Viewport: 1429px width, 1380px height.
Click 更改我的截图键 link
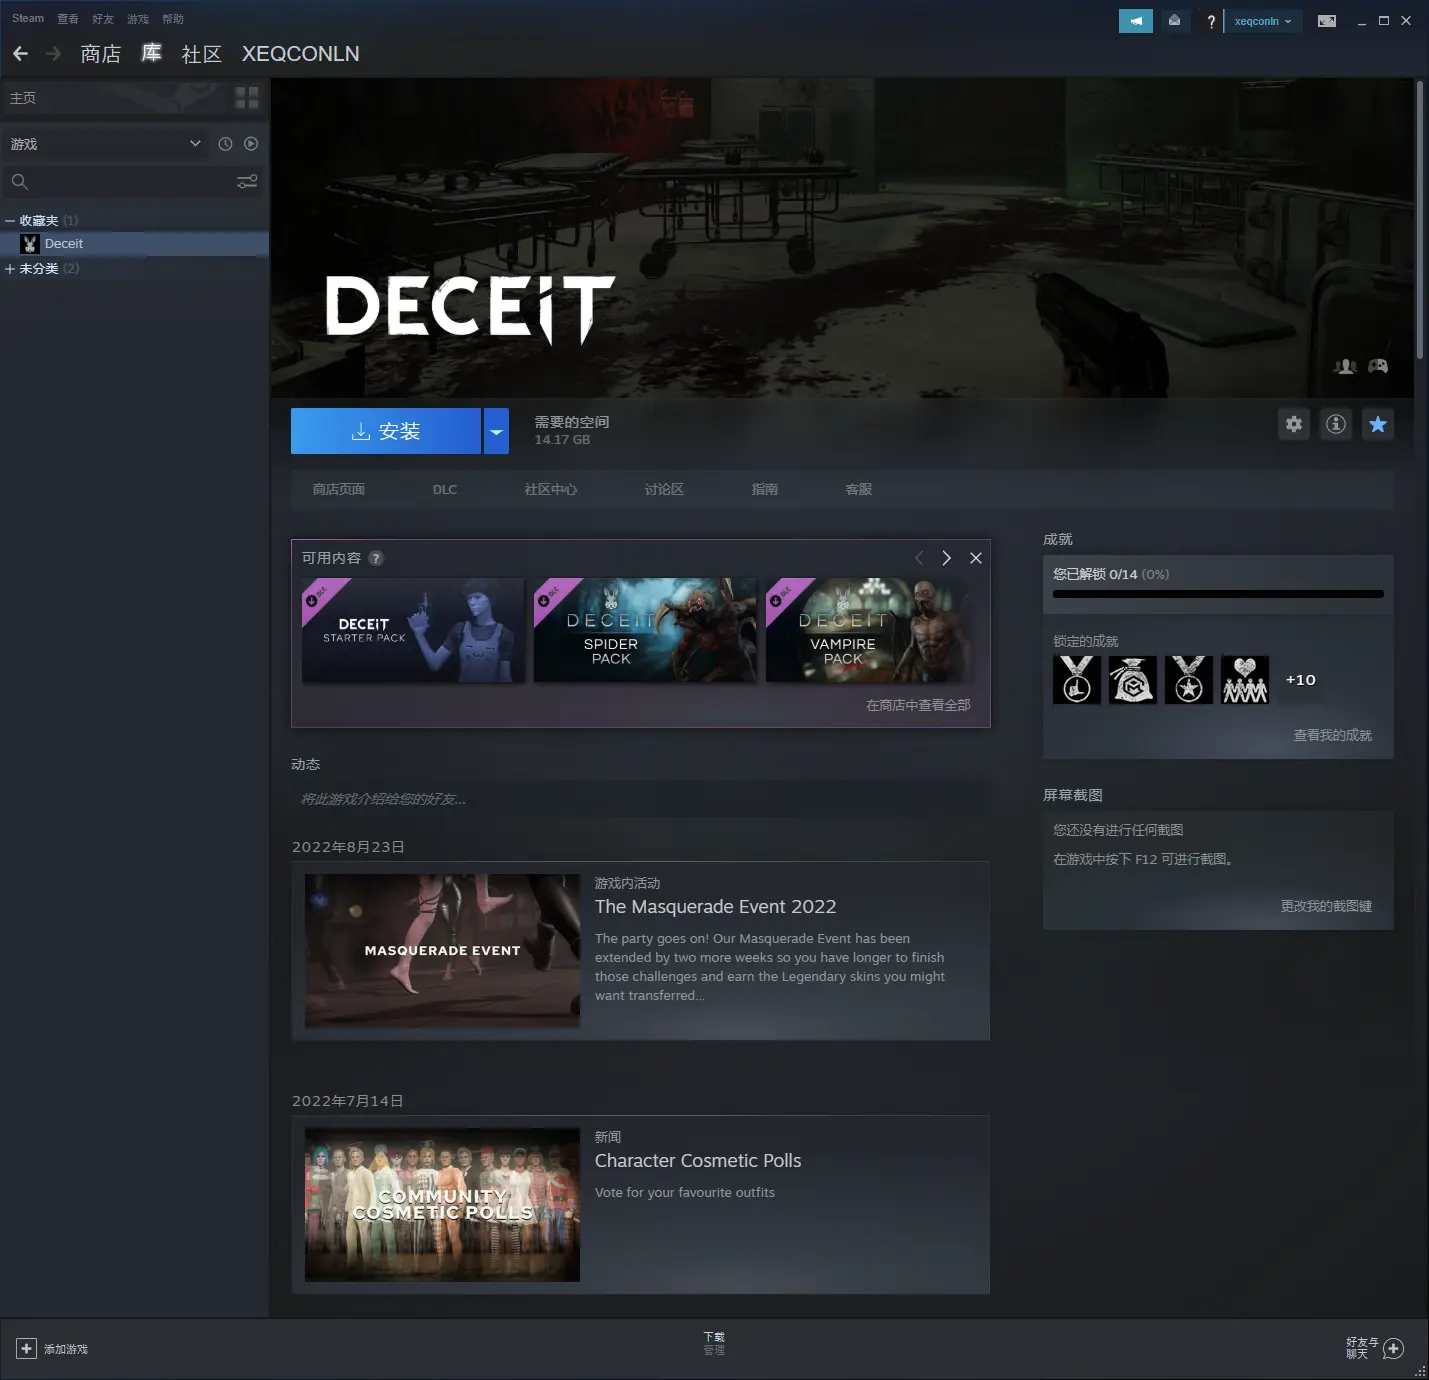1326,906
